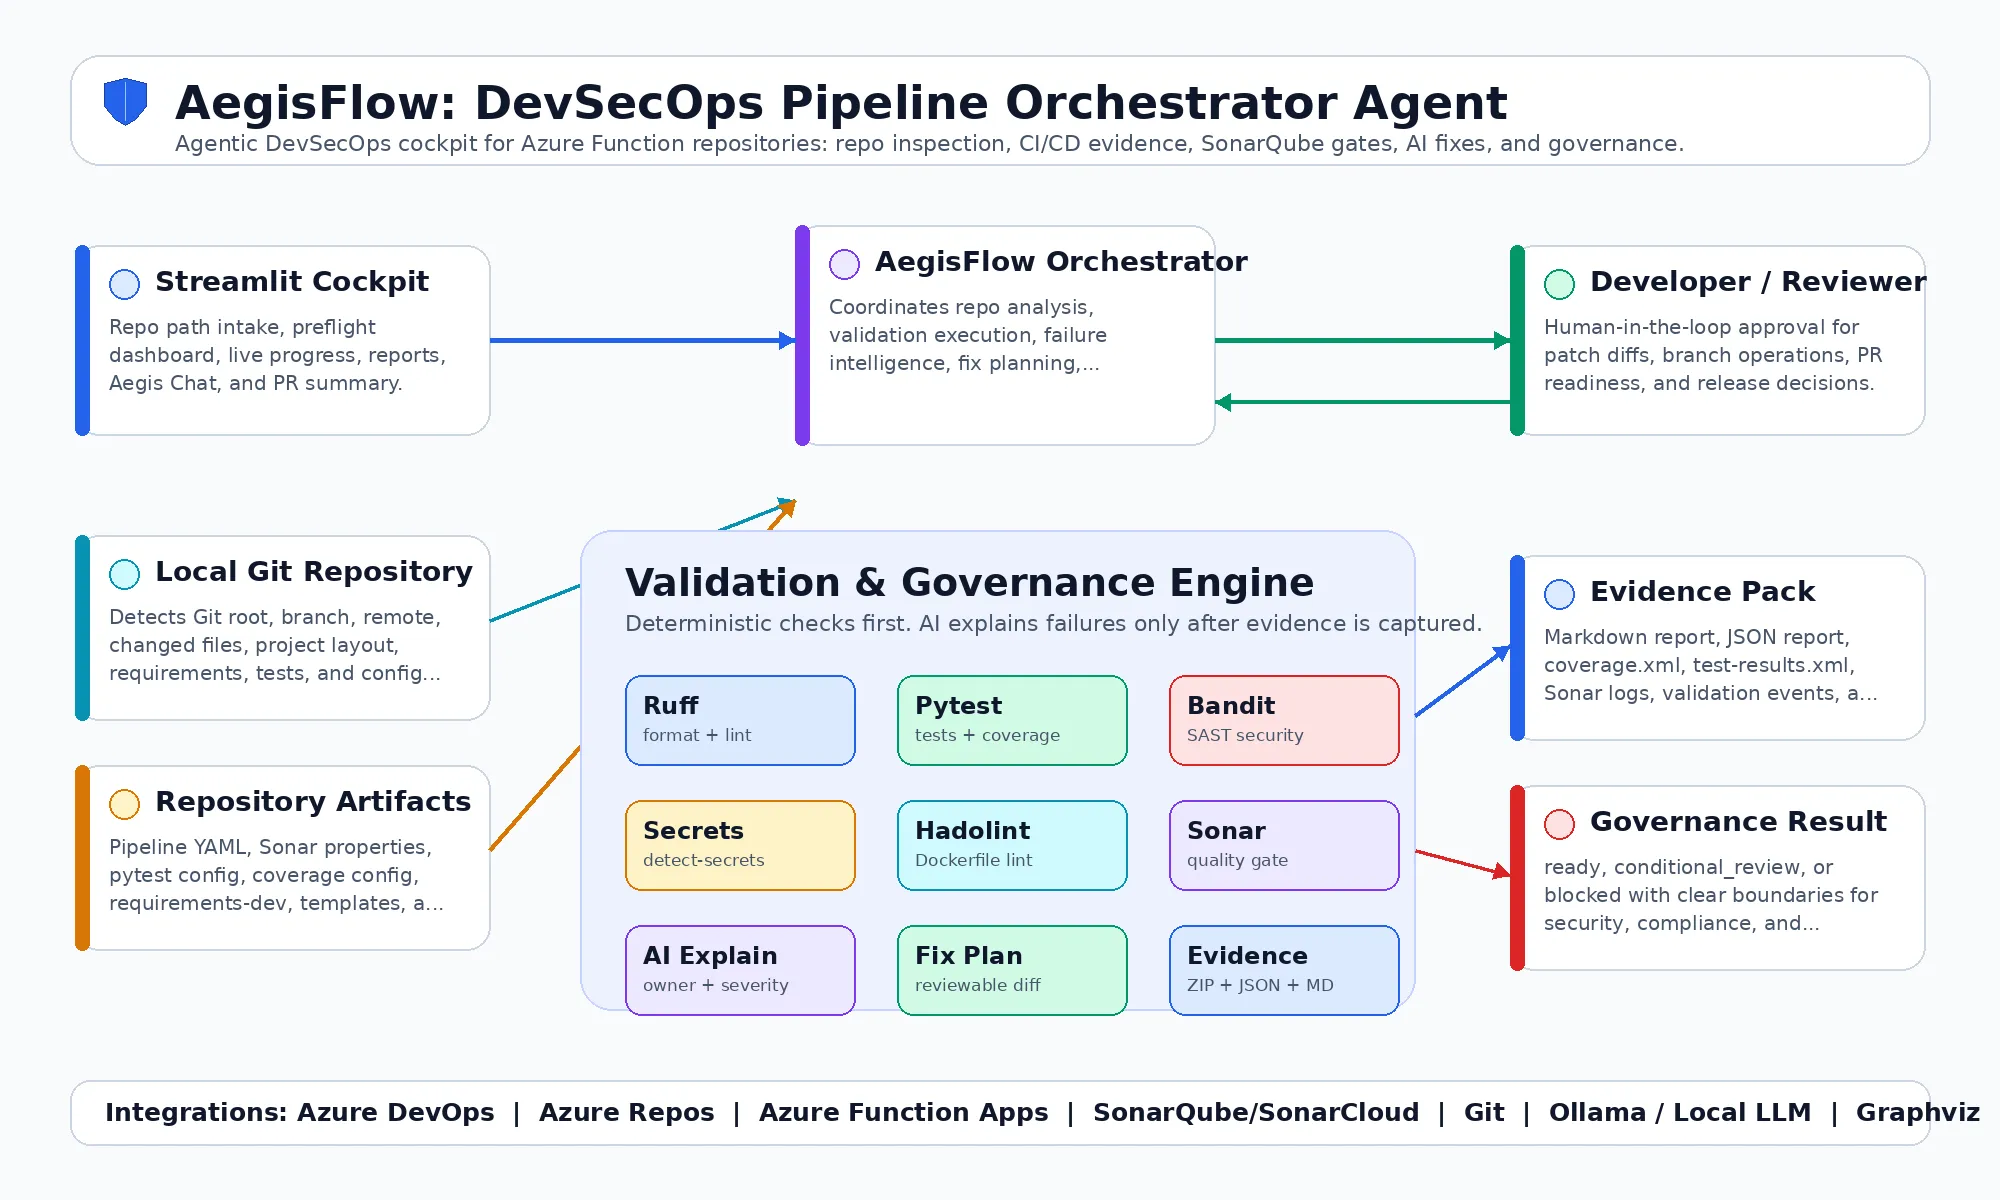This screenshot has width=2000, height=1200.
Task: Select the Secrets detect-secrets card
Action: (x=740, y=845)
